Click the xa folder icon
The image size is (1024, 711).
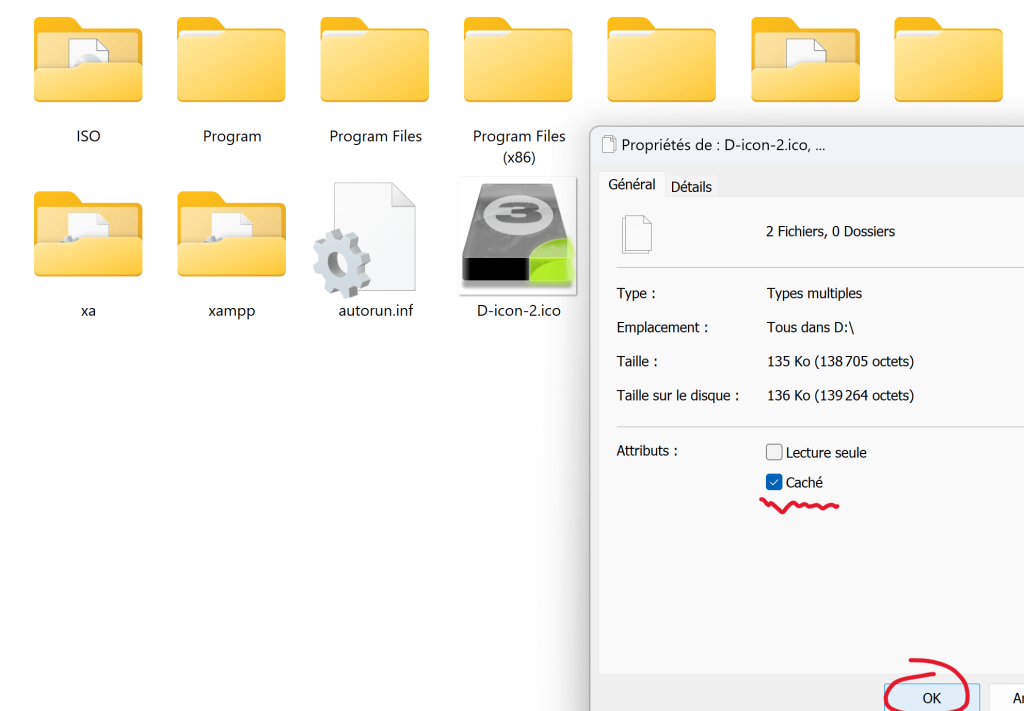pos(88,235)
